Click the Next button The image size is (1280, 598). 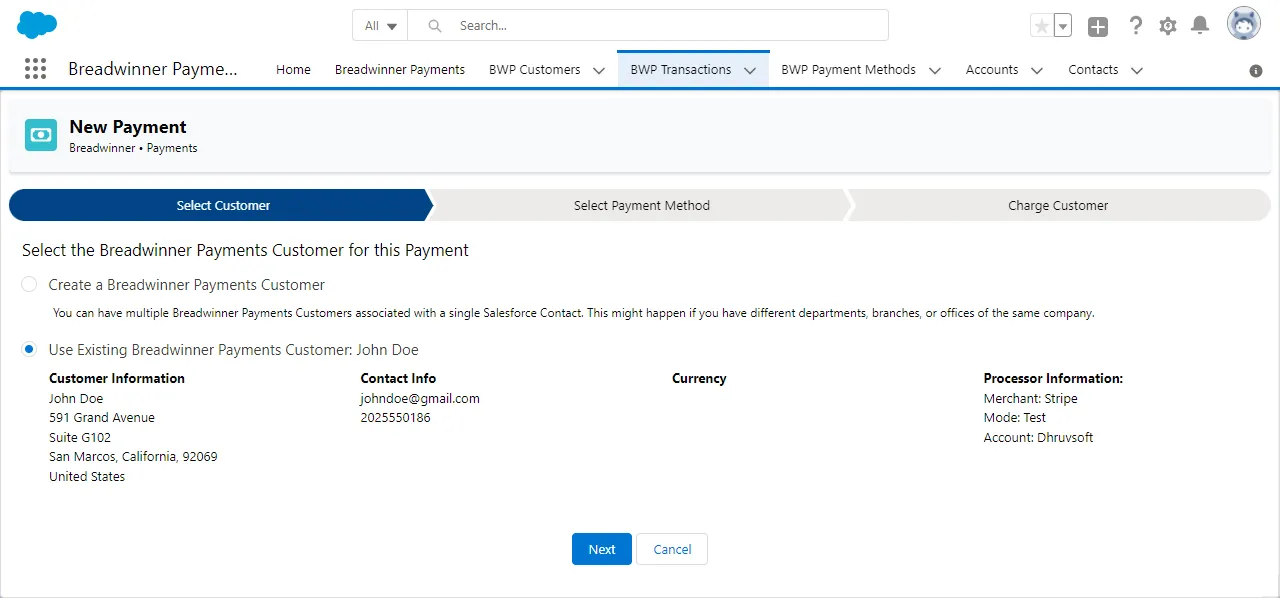tap(602, 549)
